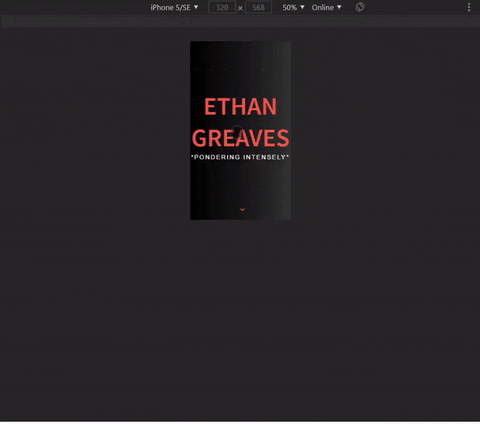
Task: Click the rotate device orientation icon
Action: click(360, 7)
